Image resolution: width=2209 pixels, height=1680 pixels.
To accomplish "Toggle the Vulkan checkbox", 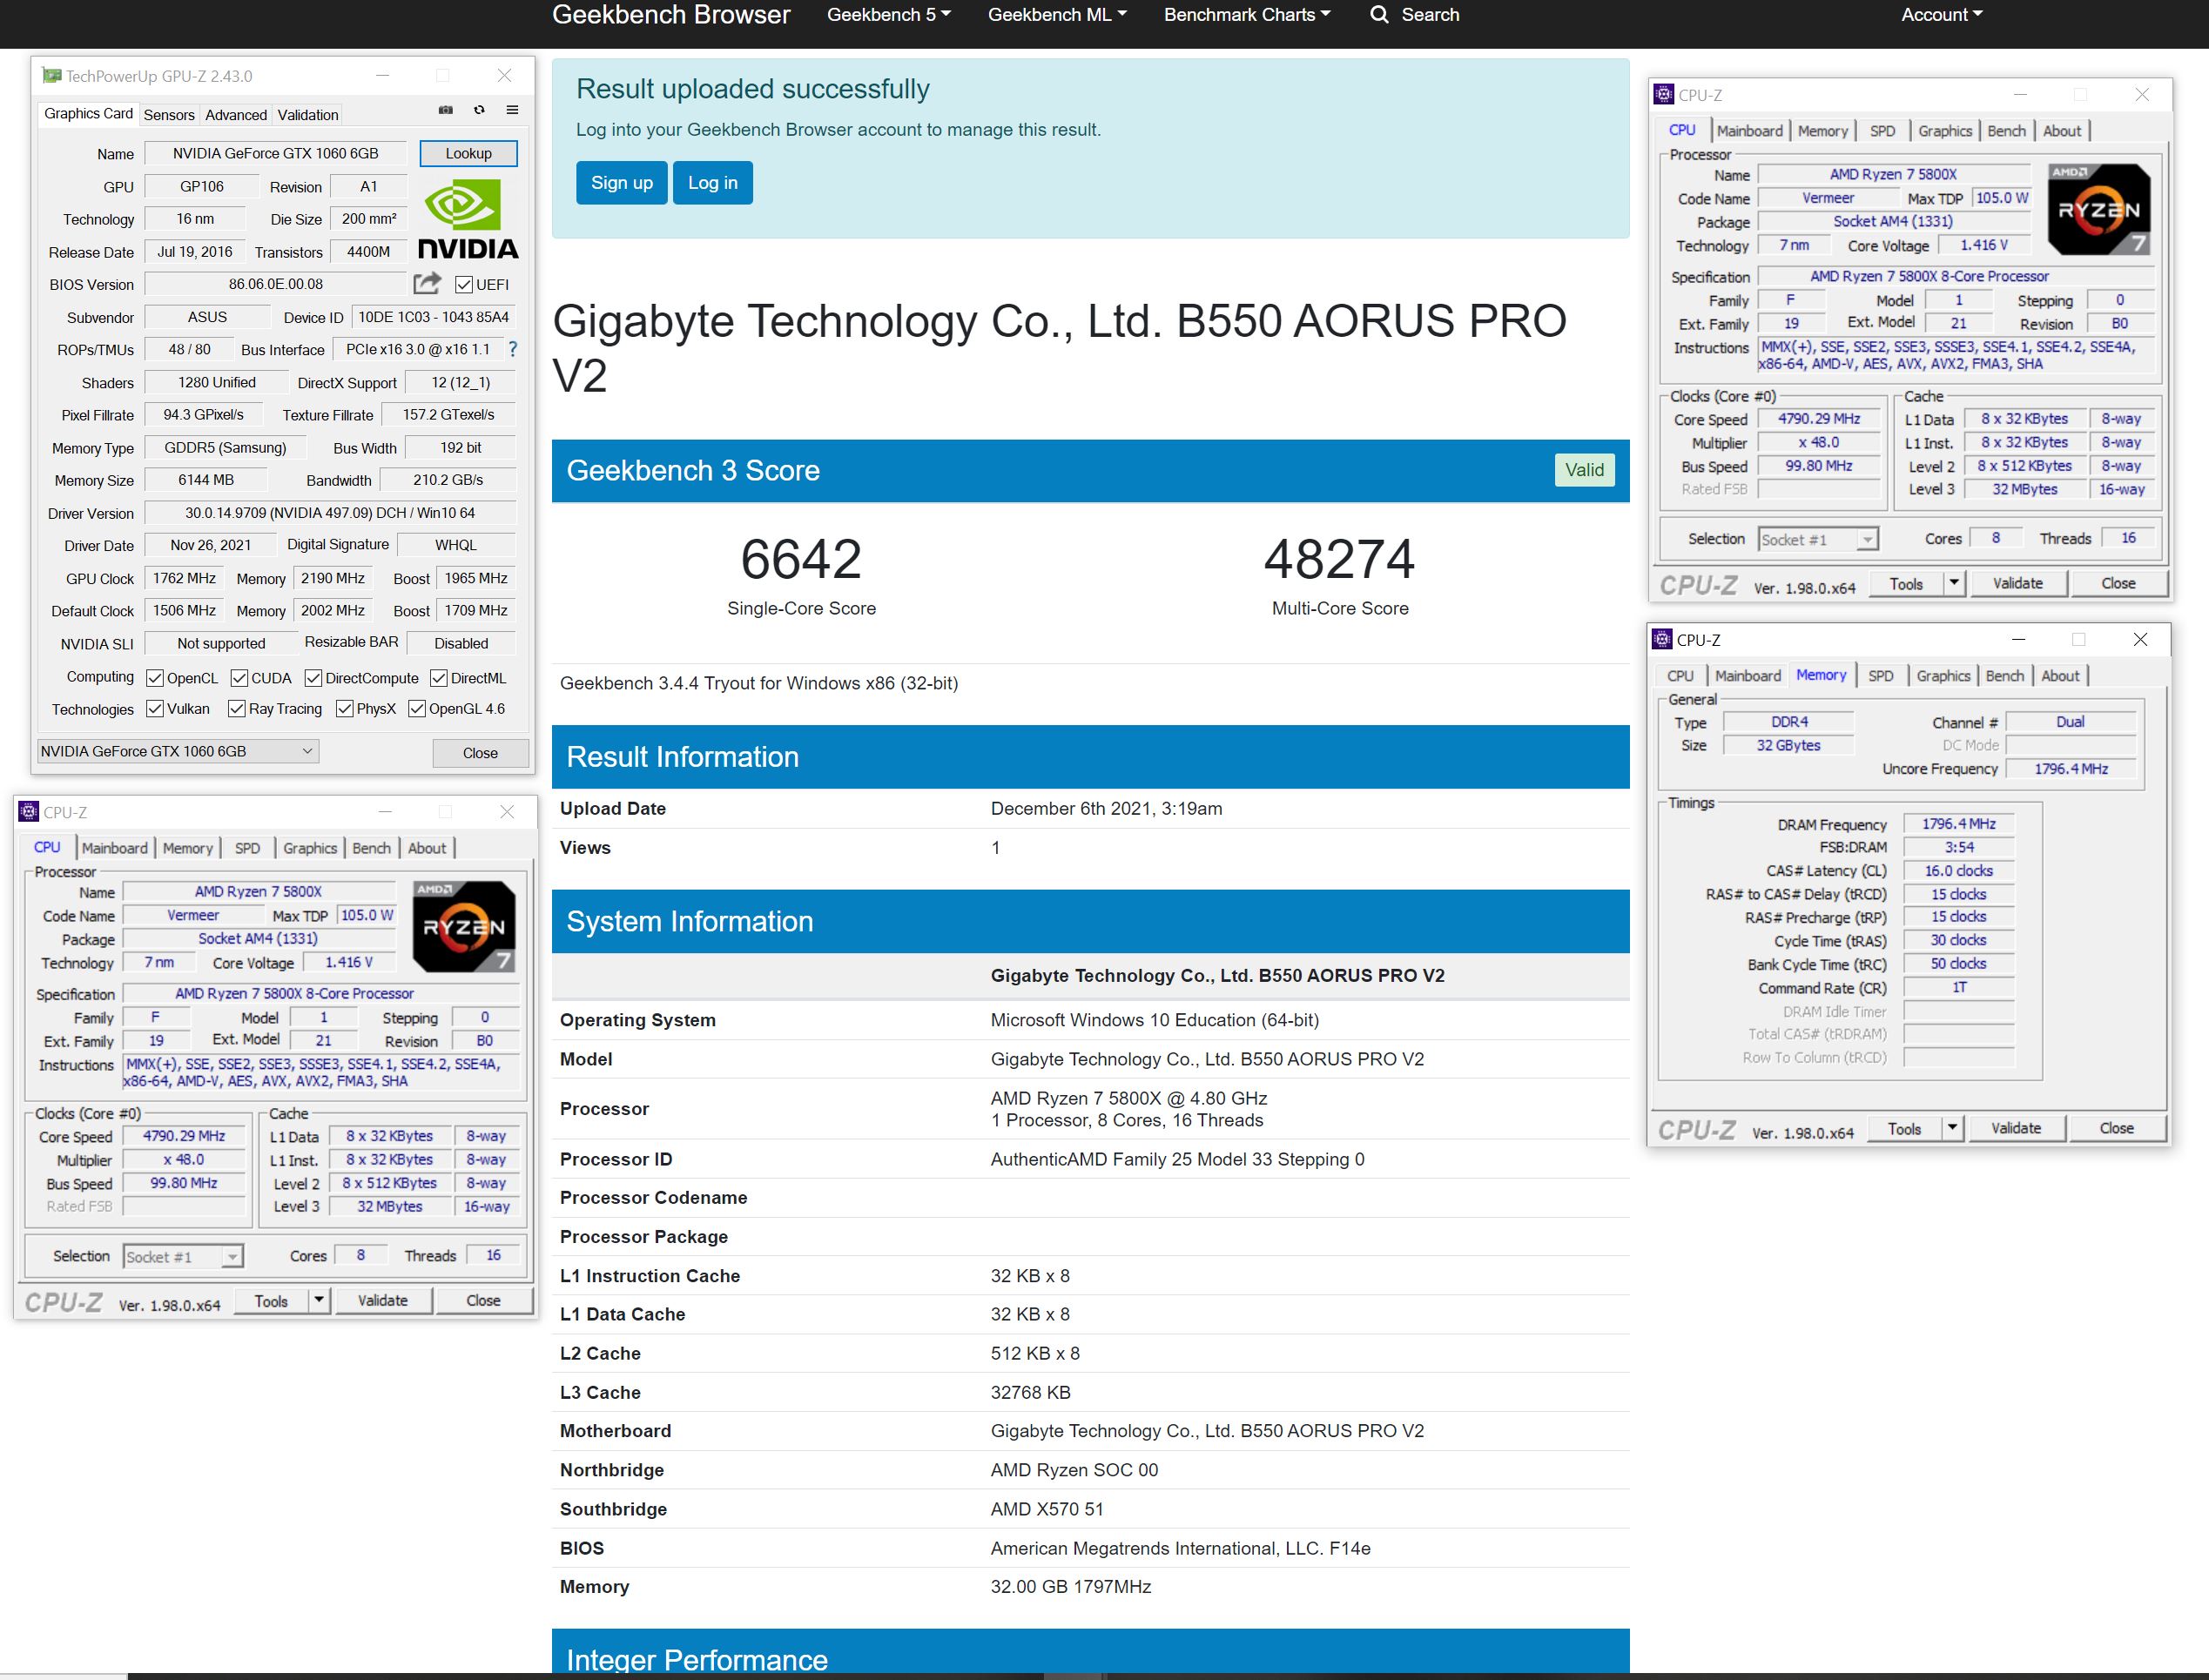I will (x=155, y=709).
